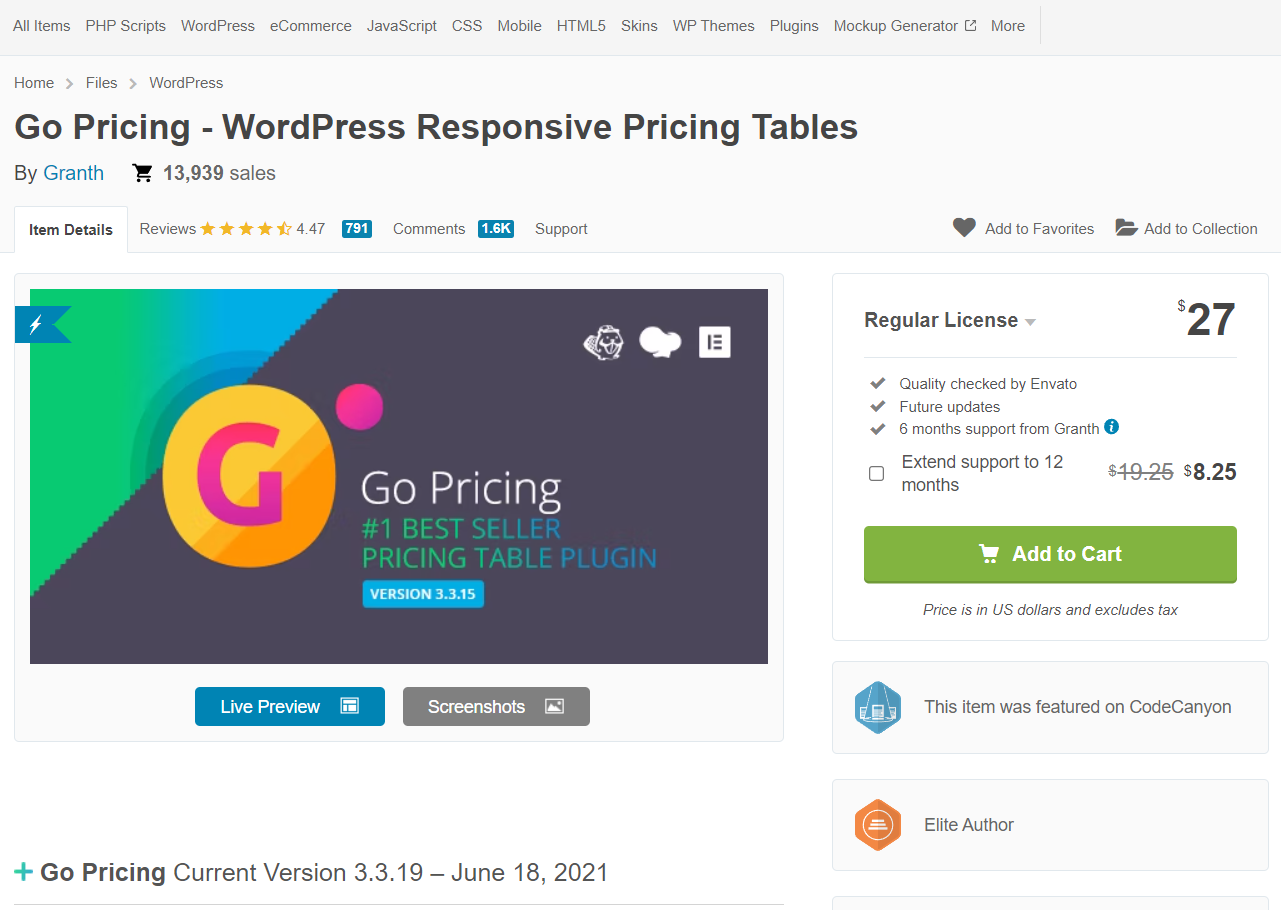The height and width of the screenshot is (910, 1281).
Task: Click the cloud-shaped icon in banner
Action: [660, 342]
